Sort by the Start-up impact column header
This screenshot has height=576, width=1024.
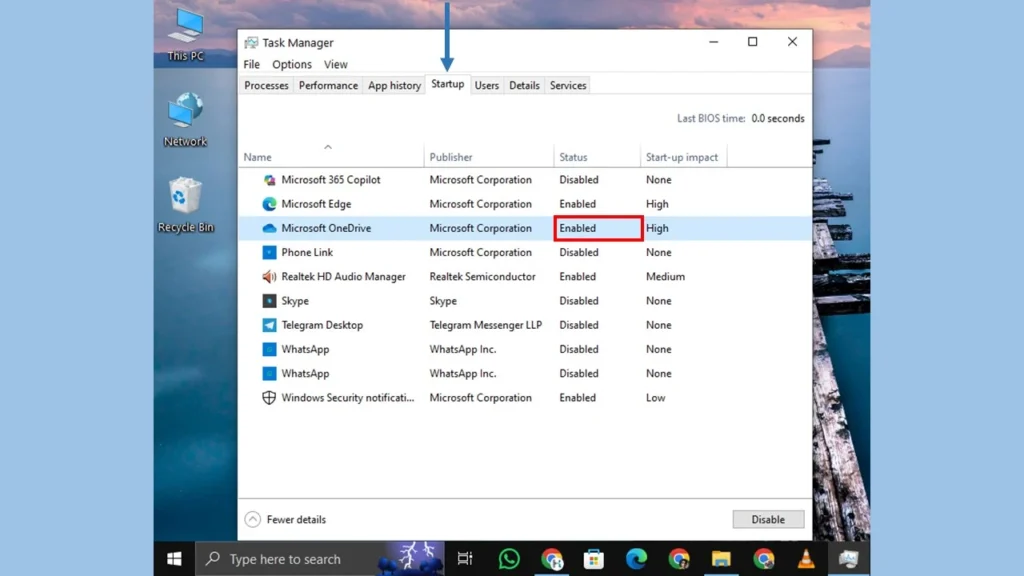(683, 157)
